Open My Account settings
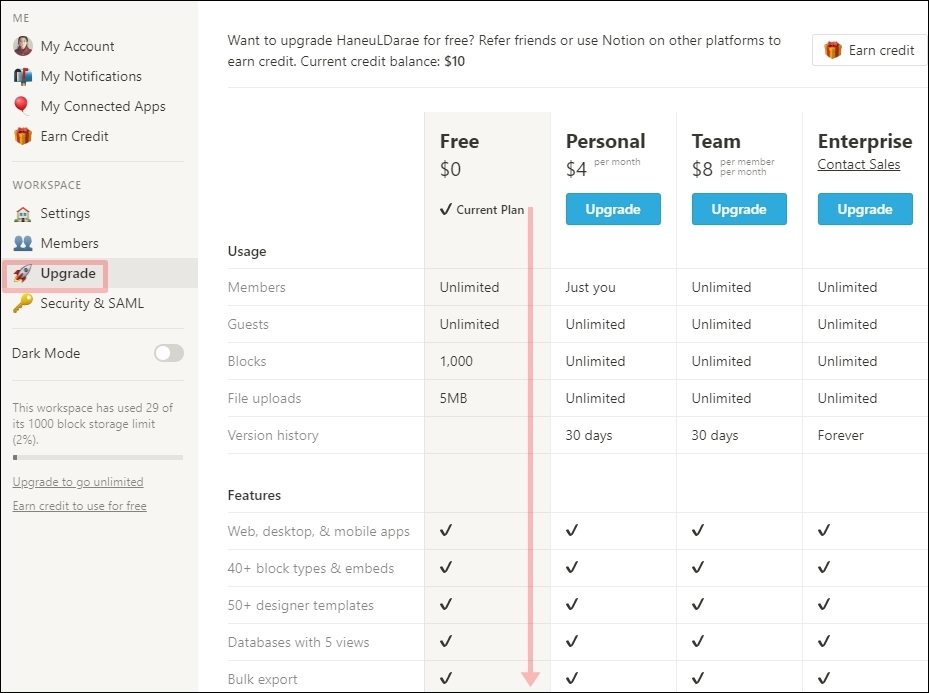The width and height of the screenshot is (929, 693). click(x=77, y=46)
